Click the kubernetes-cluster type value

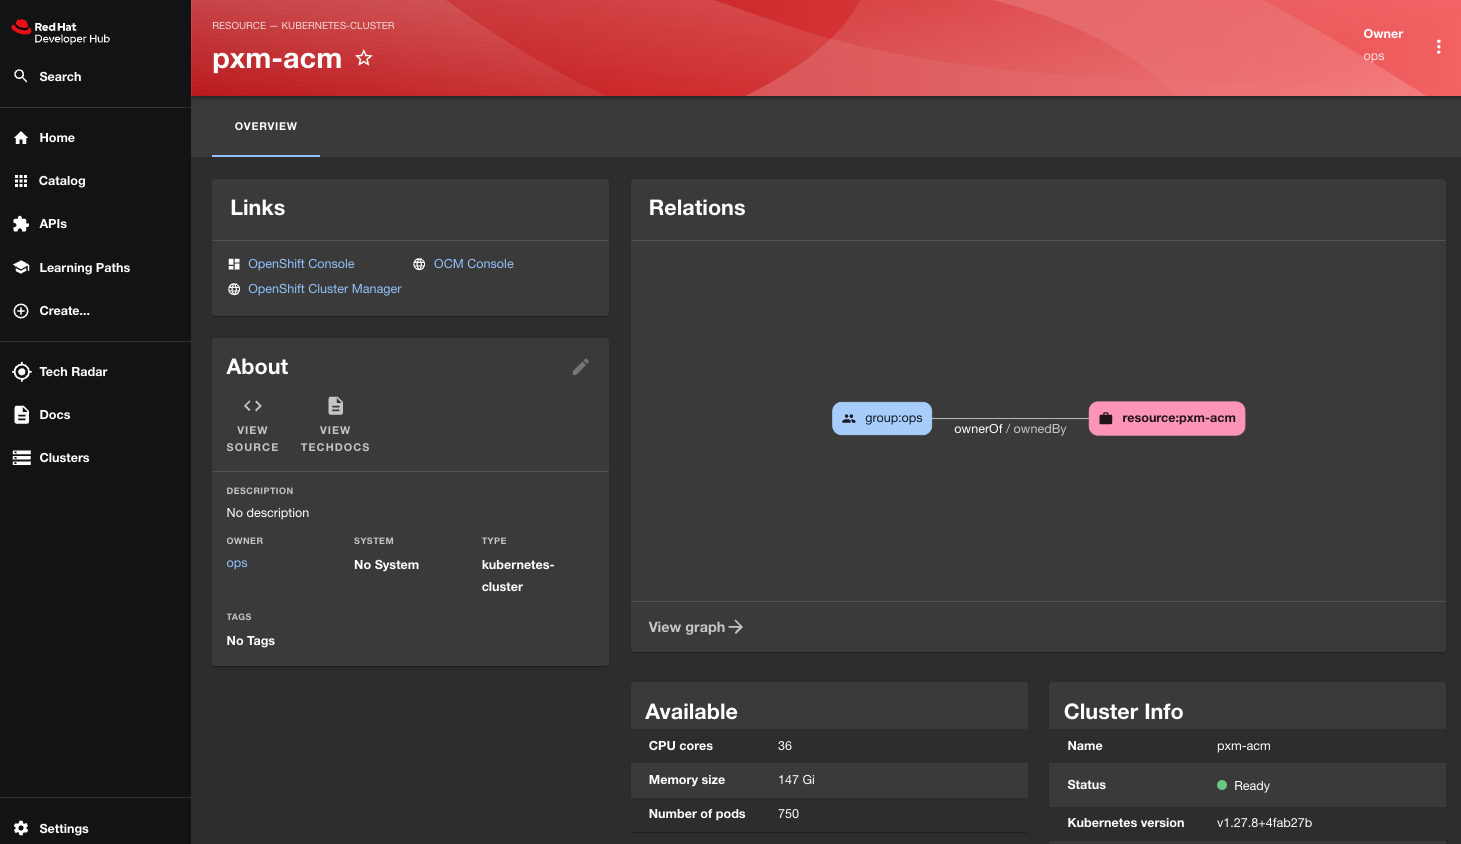click(x=518, y=576)
